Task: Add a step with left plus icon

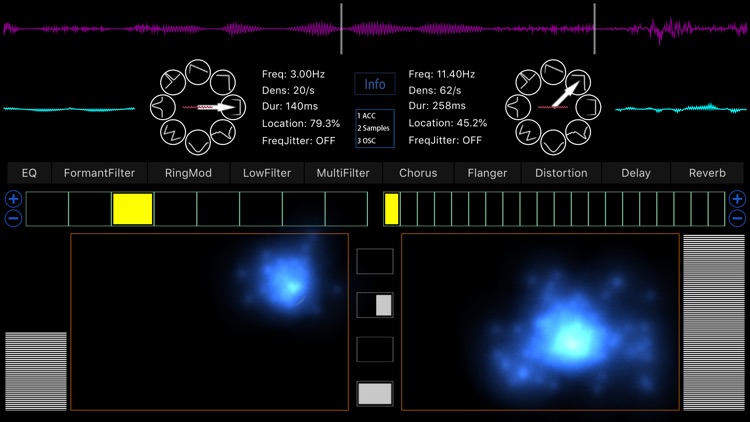Action: click(x=13, y=199)
